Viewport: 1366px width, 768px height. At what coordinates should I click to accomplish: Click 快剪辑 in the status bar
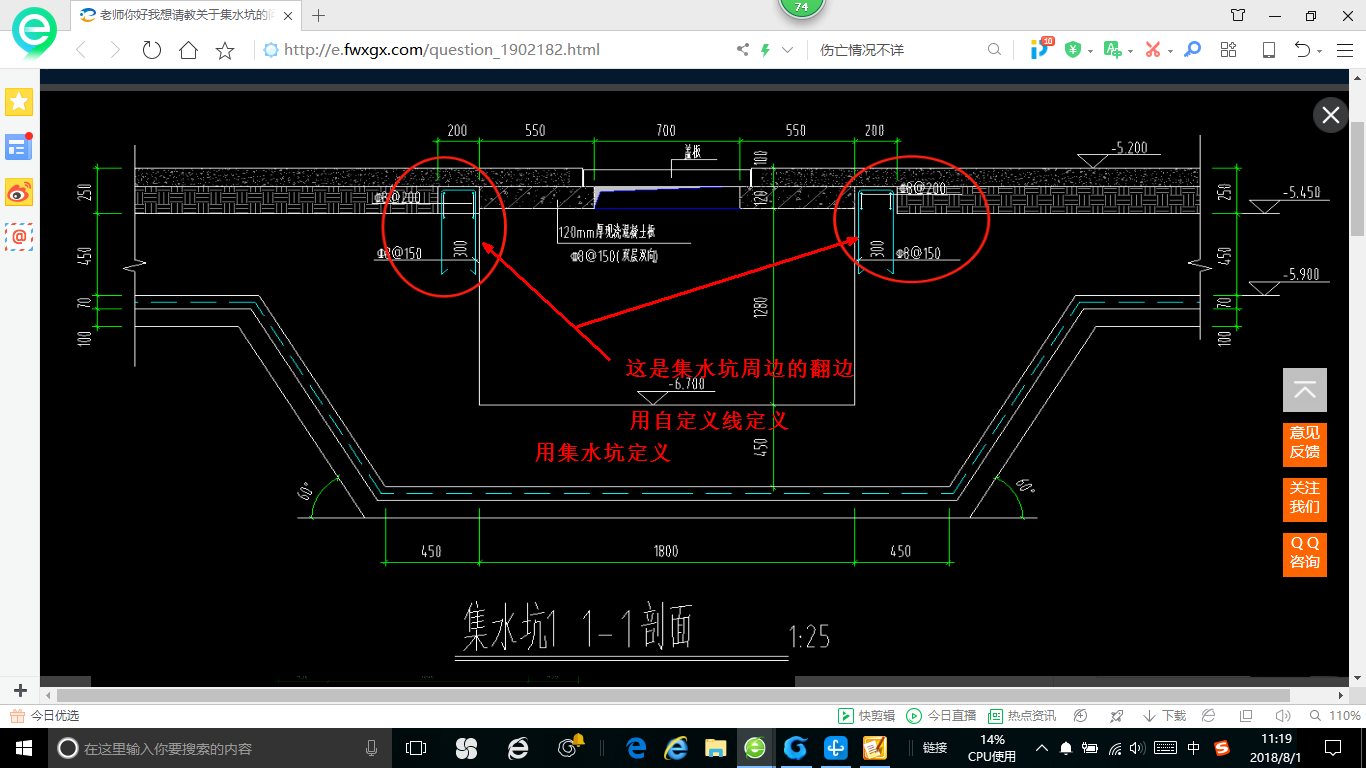(x=866, y=716)
